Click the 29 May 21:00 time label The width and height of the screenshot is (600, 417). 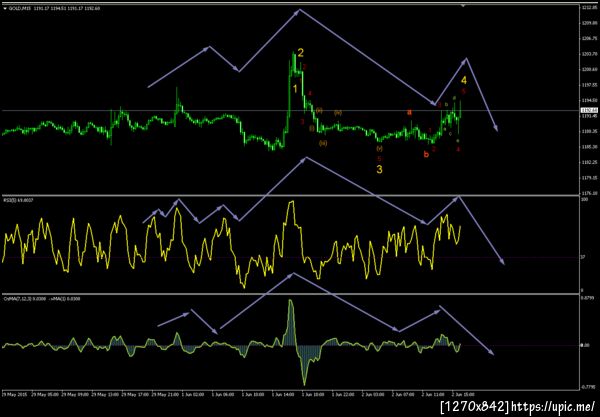point(163,394)
